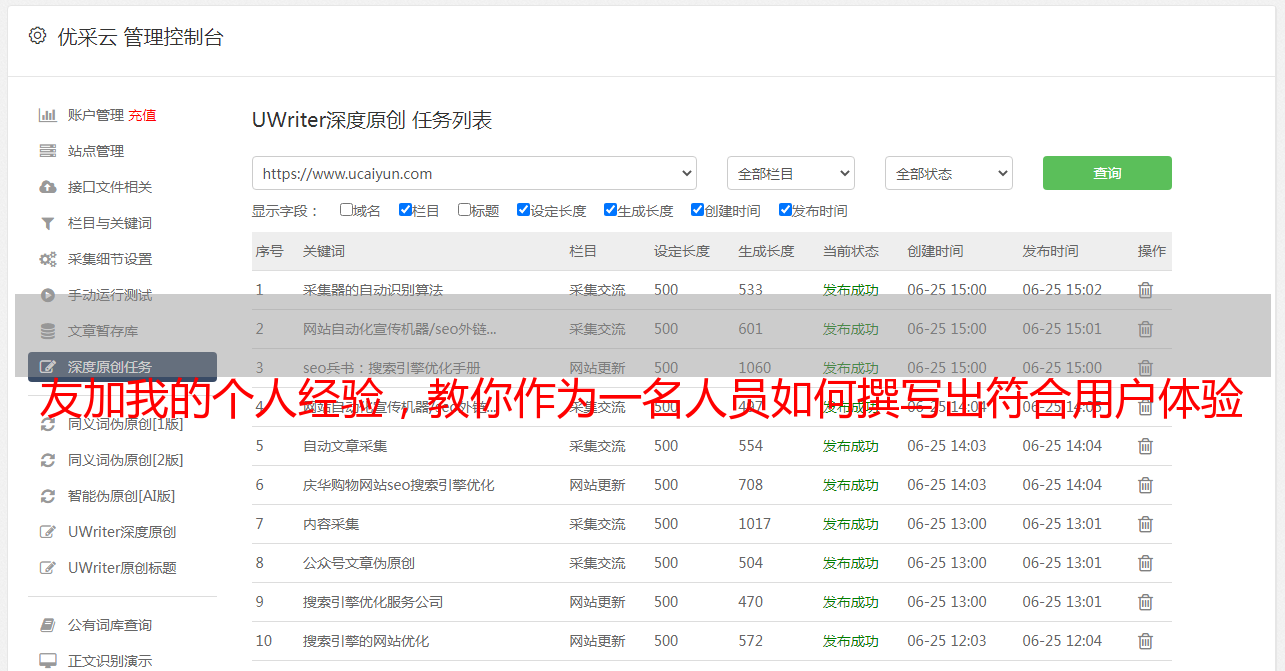Click the gears icon beside 采集细节设置
This screenshot has width=1285, height=671.
click(x=47, y=259)
